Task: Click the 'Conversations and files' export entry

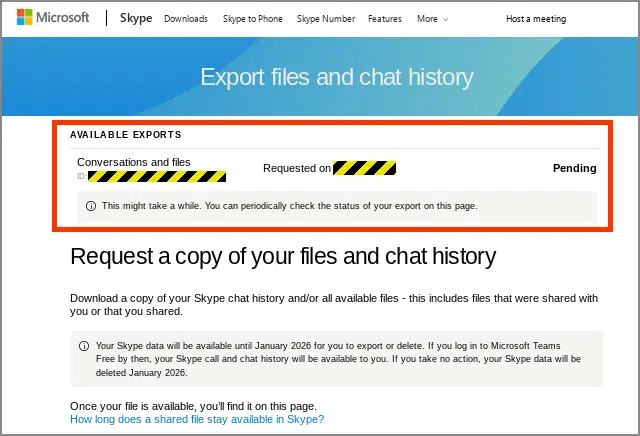Action: tap(133, 162)
